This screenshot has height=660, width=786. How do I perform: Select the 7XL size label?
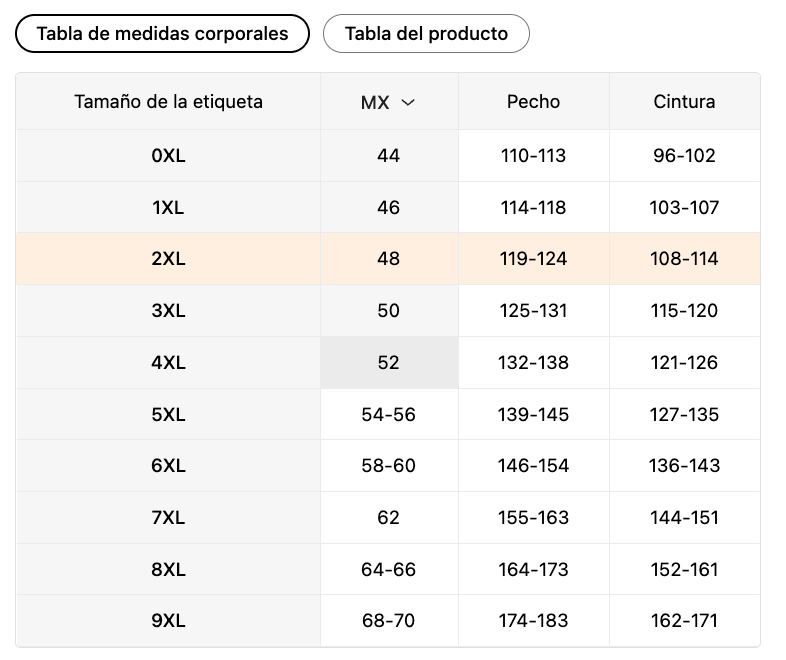[168, 517]
